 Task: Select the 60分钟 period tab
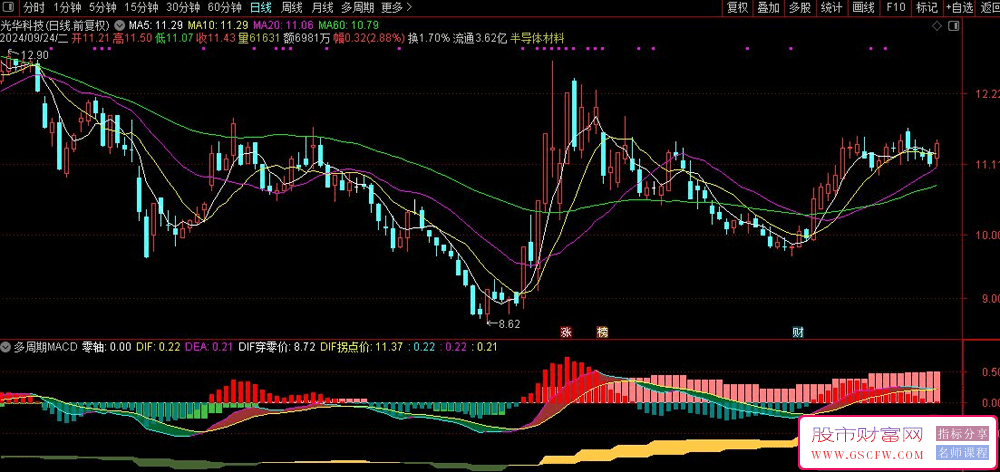(x=224, y=8)
